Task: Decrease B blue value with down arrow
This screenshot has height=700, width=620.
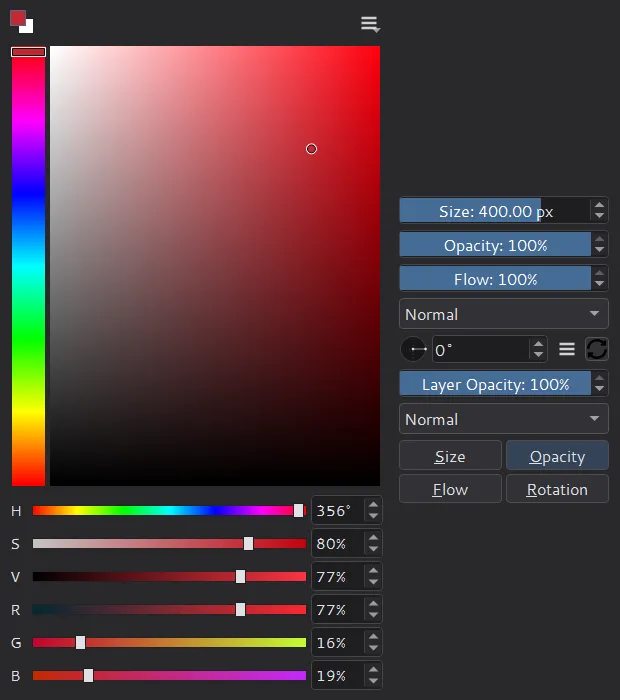Action: [373, 681]
